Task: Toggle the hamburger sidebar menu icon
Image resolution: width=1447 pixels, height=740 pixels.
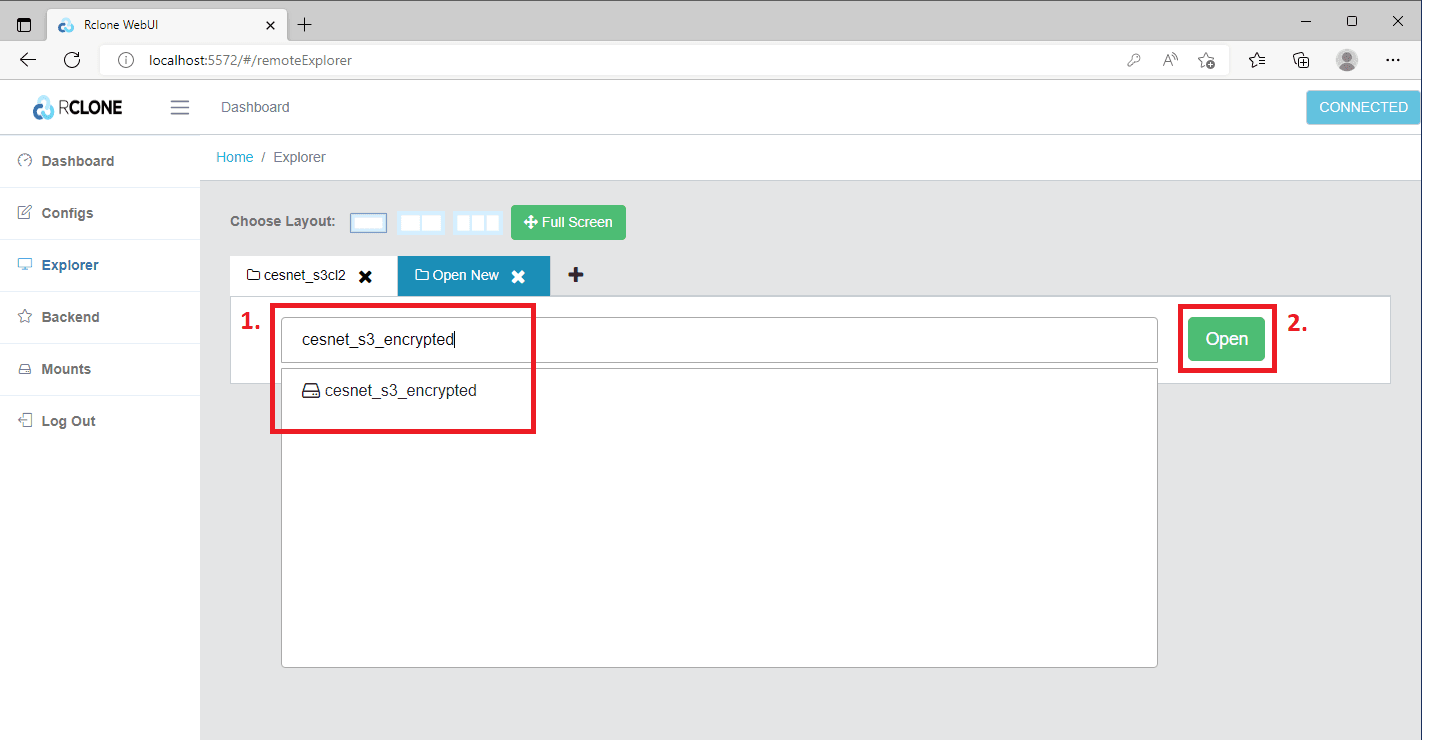Action: pos(180,108)
